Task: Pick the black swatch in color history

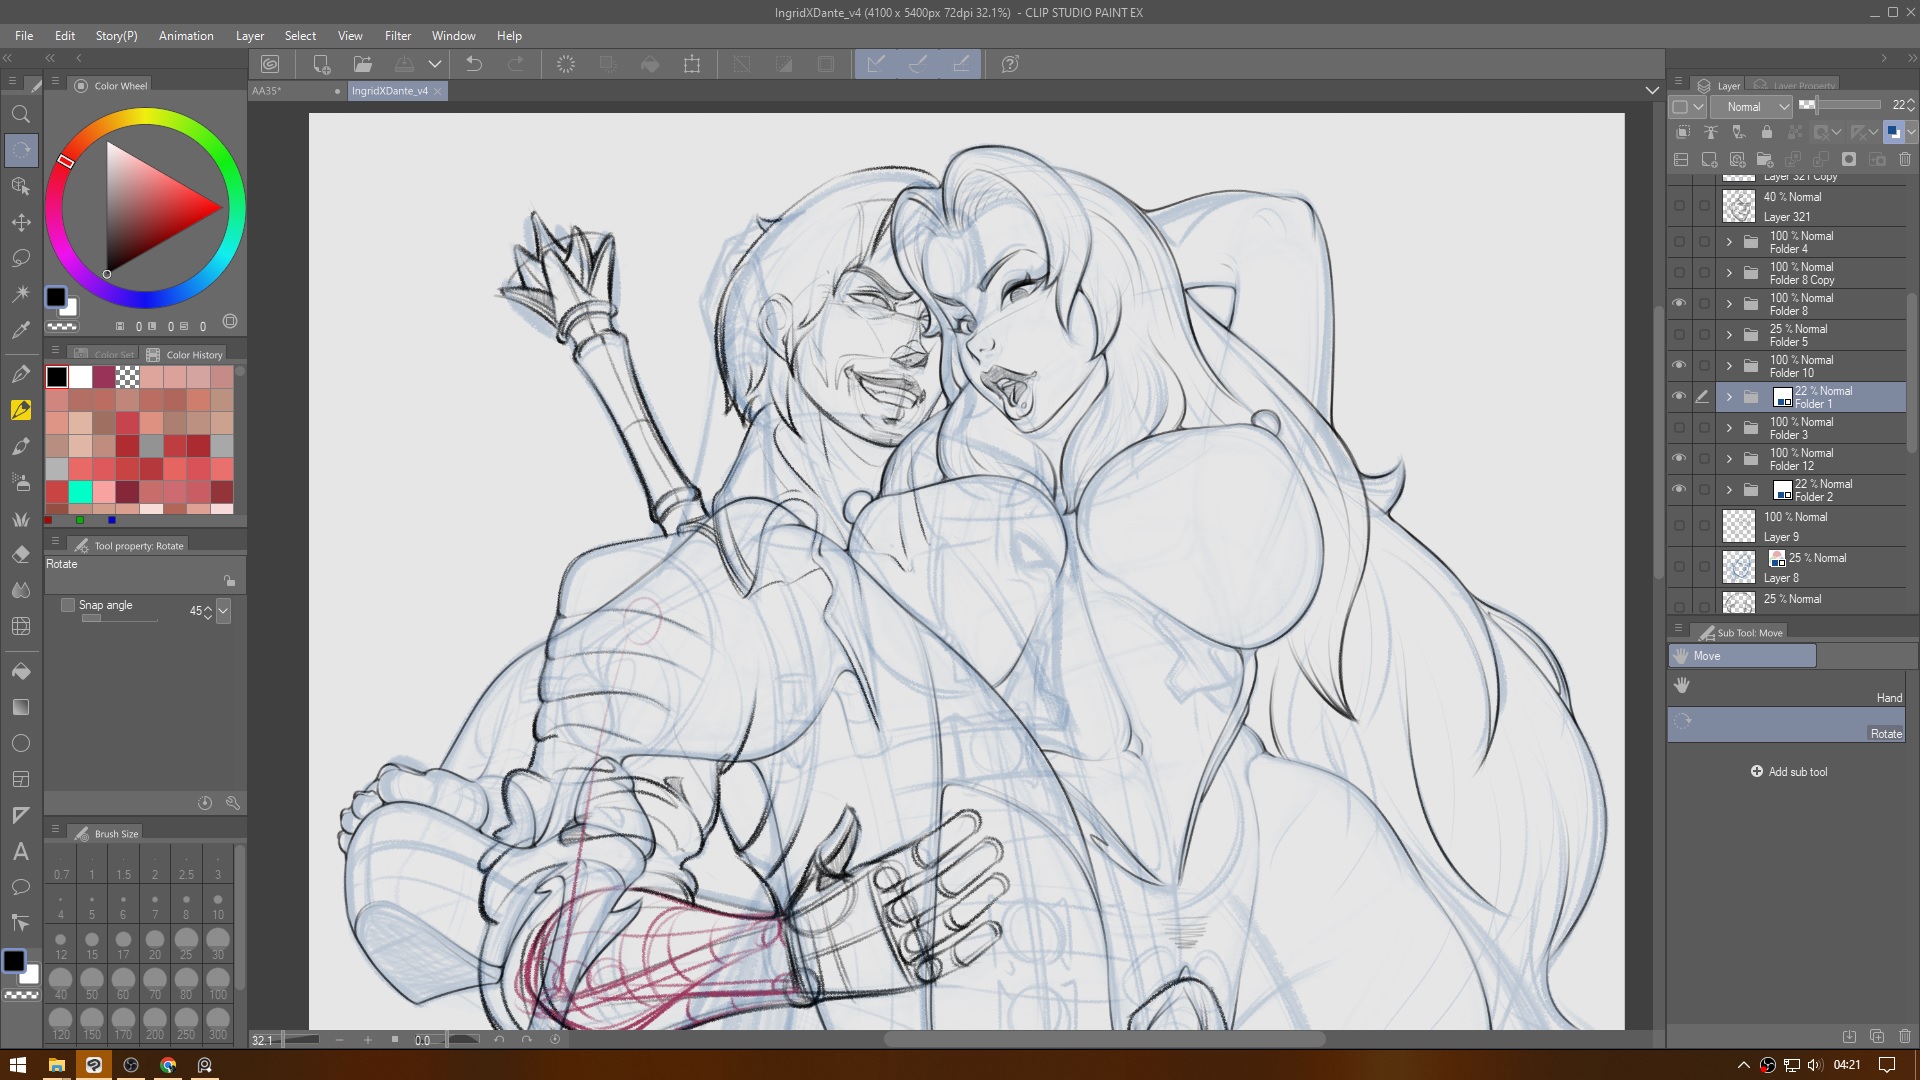Action: 57,377
